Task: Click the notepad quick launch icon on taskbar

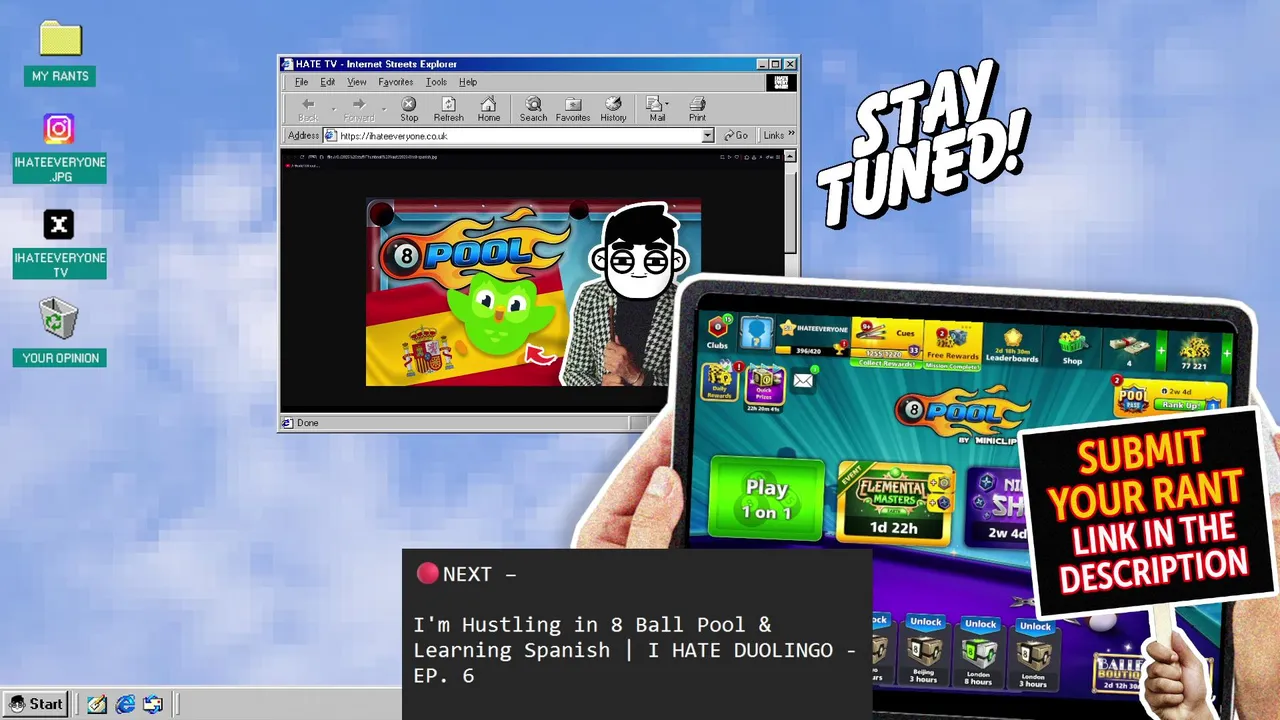Action: [97, 704]
